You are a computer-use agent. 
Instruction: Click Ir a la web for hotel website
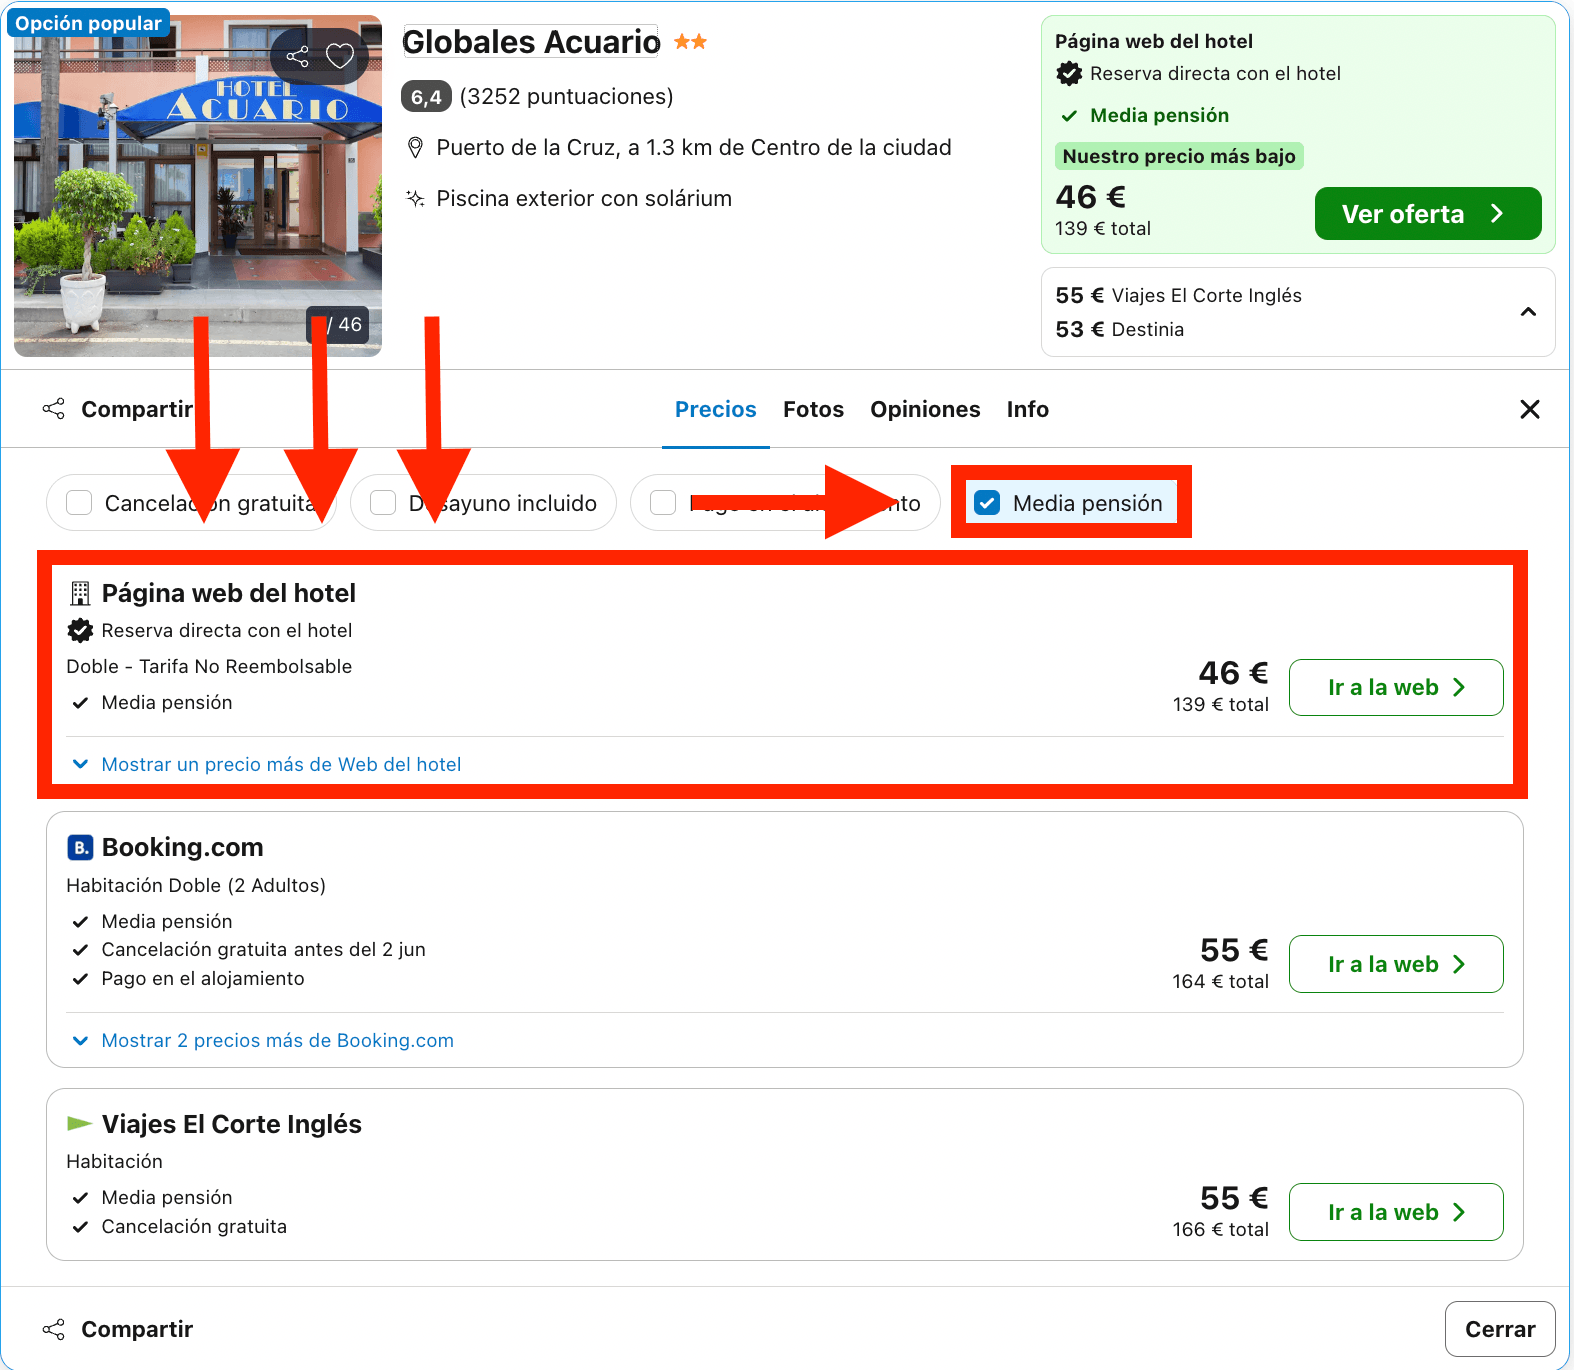click(x=1396, y=687)
